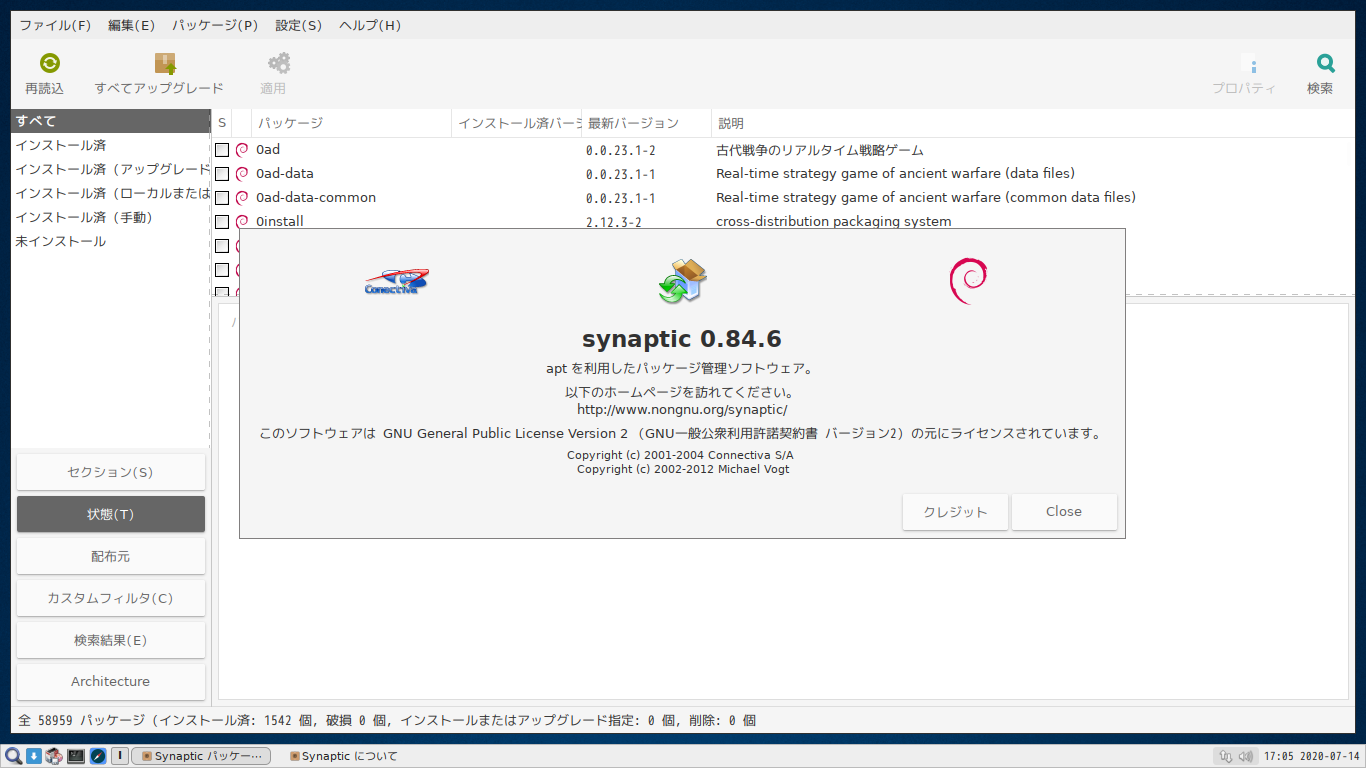This screenshot has height=768, width=1366.
Task: Select the 0ad-data package name
Action: tap(285, 174)
